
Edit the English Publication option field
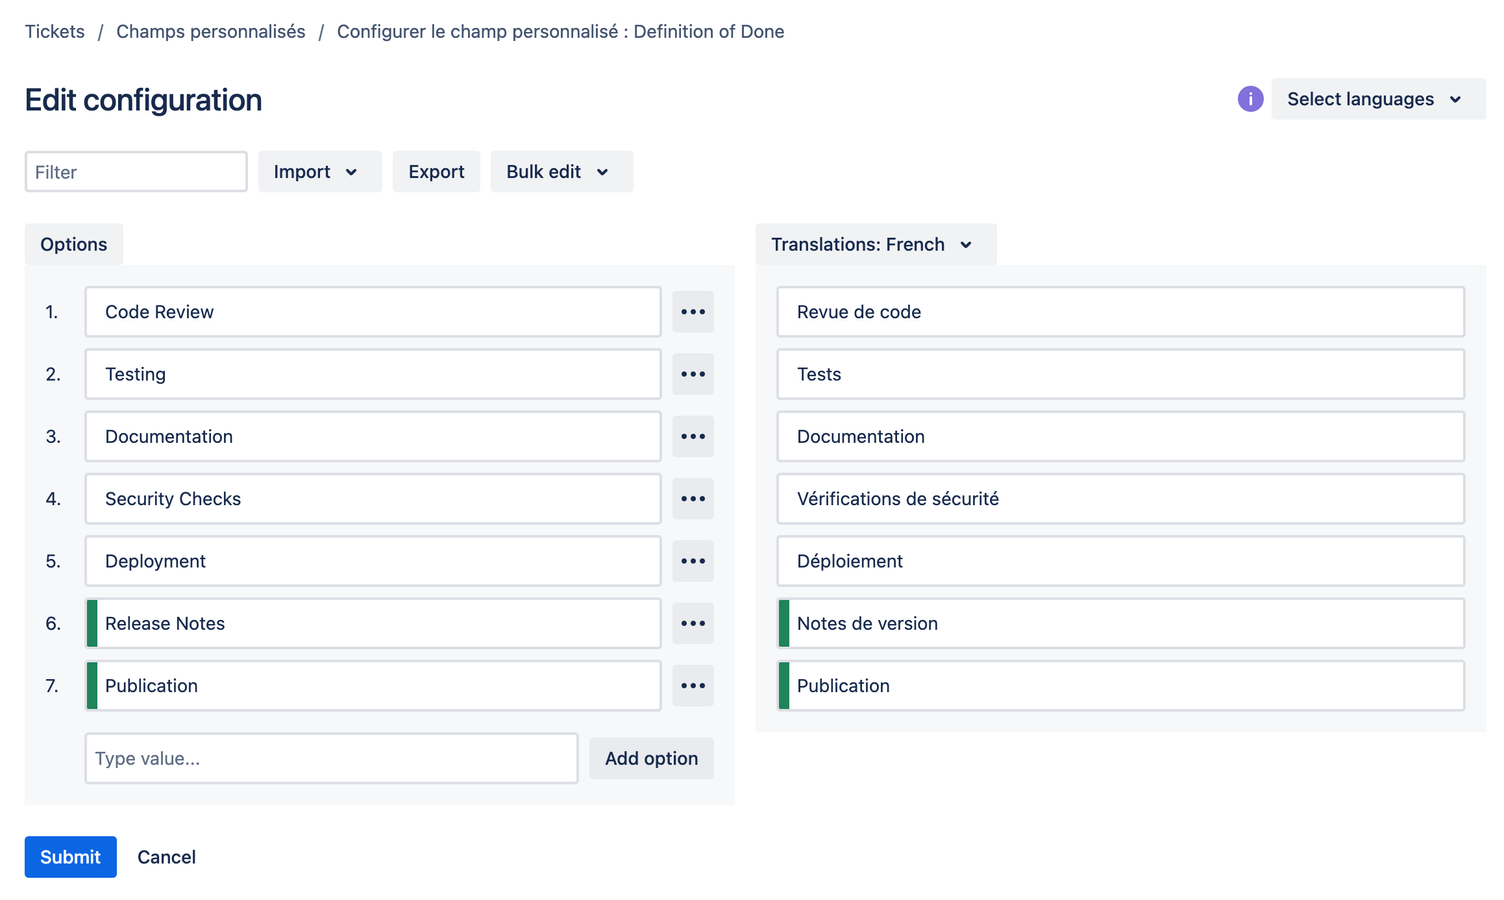[373, 686]
